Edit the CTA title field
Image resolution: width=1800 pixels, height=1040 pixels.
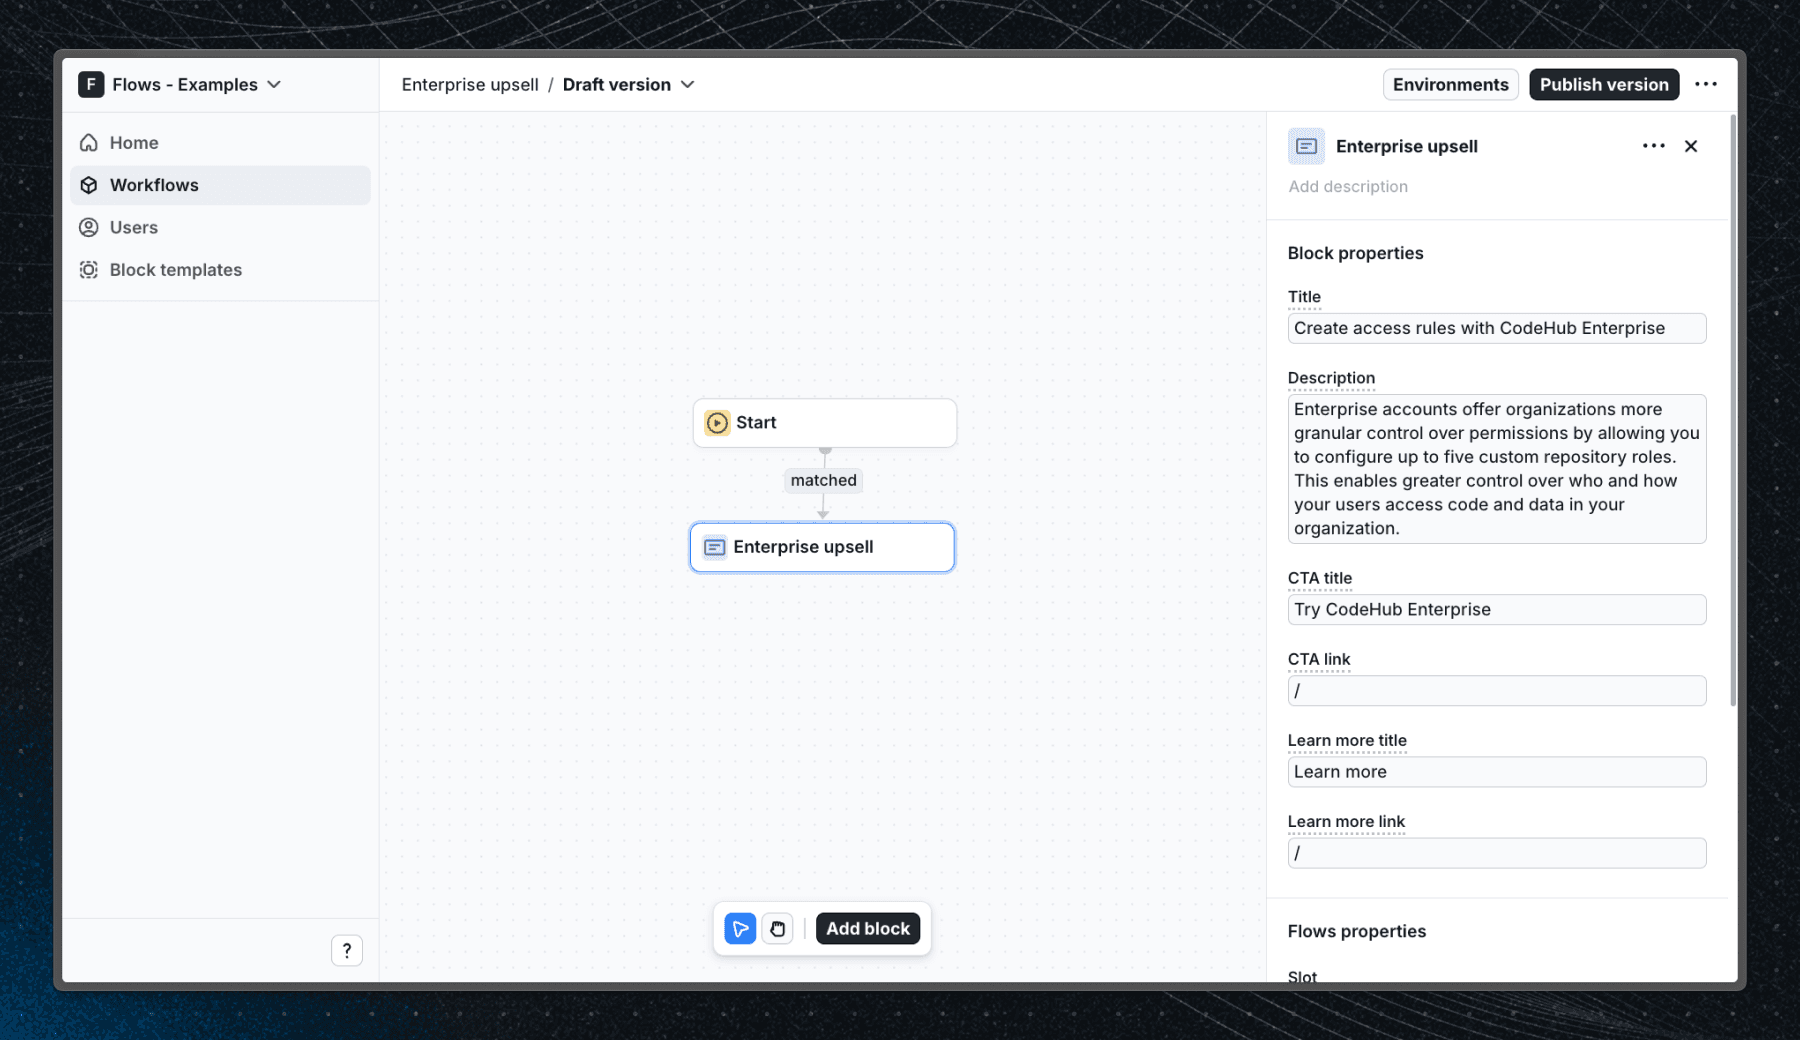1496,609
